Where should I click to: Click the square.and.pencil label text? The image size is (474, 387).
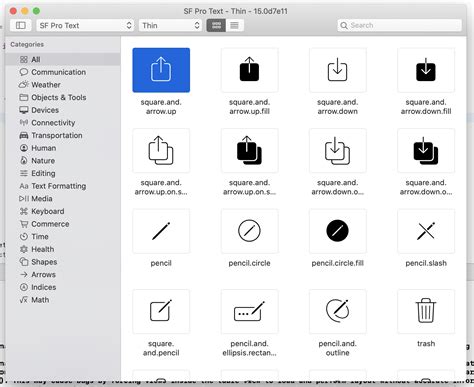click(x=161, y=348)
